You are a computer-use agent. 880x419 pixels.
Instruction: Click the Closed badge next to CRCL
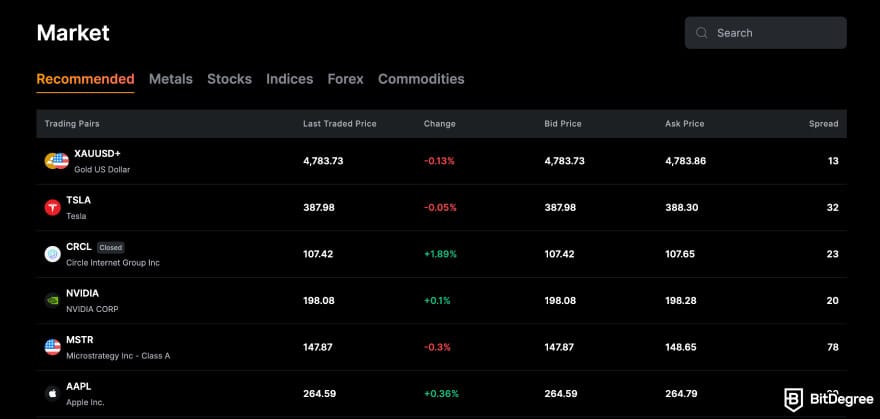point(111,247)
